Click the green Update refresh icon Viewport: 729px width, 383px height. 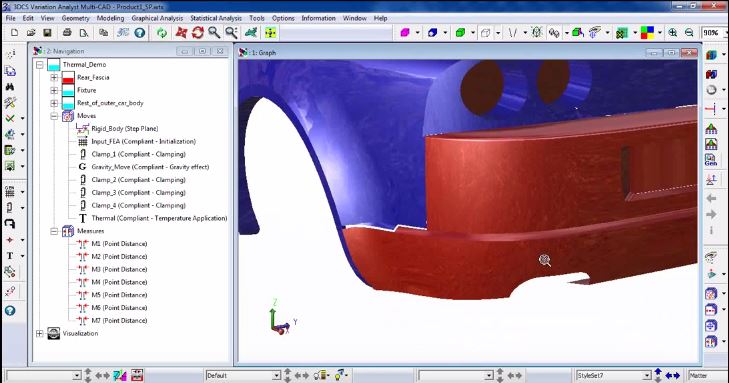[162, 33]
